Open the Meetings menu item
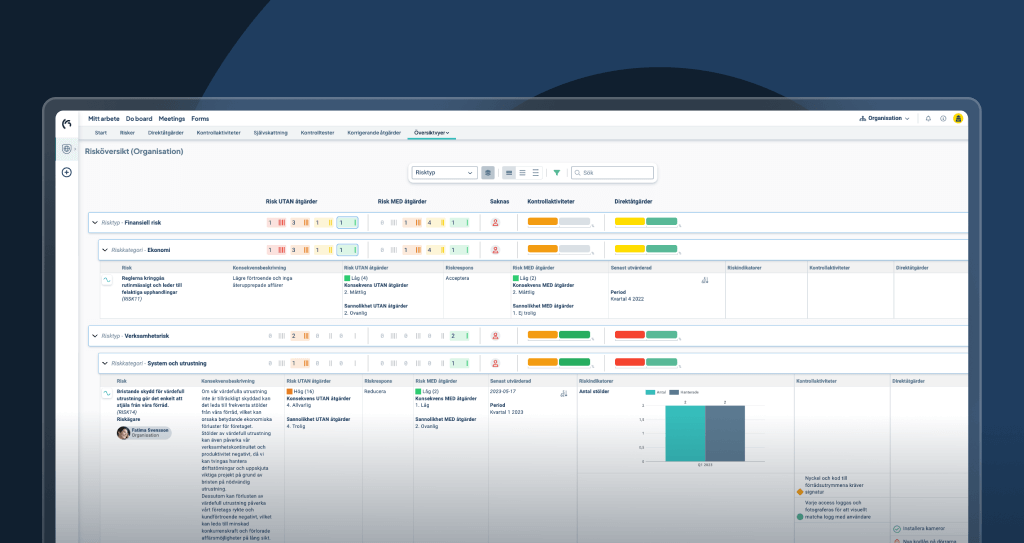1024x543 pixels. coord(171,118)
